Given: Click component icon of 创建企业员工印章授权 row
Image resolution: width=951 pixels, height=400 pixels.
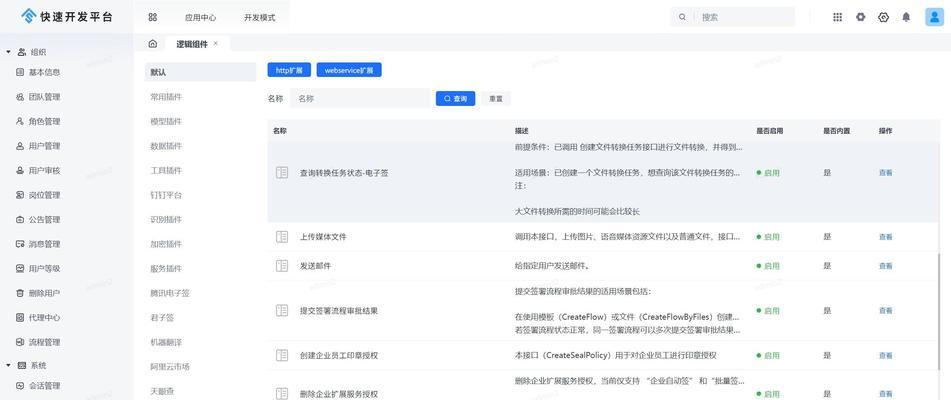Looking at the screenshot, I should tap(282, 355).
